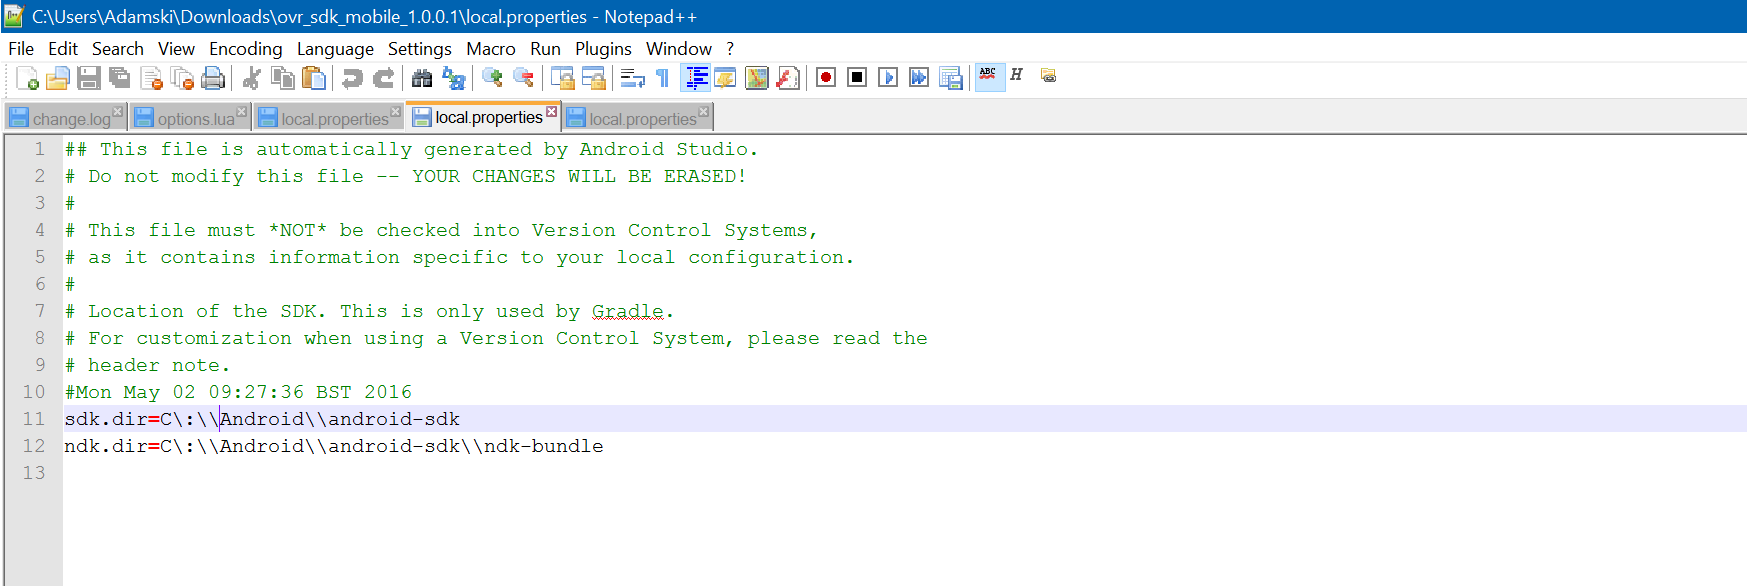Click the Play macro icon
This screenshot has height=586, width=1747.
[888, 78]
